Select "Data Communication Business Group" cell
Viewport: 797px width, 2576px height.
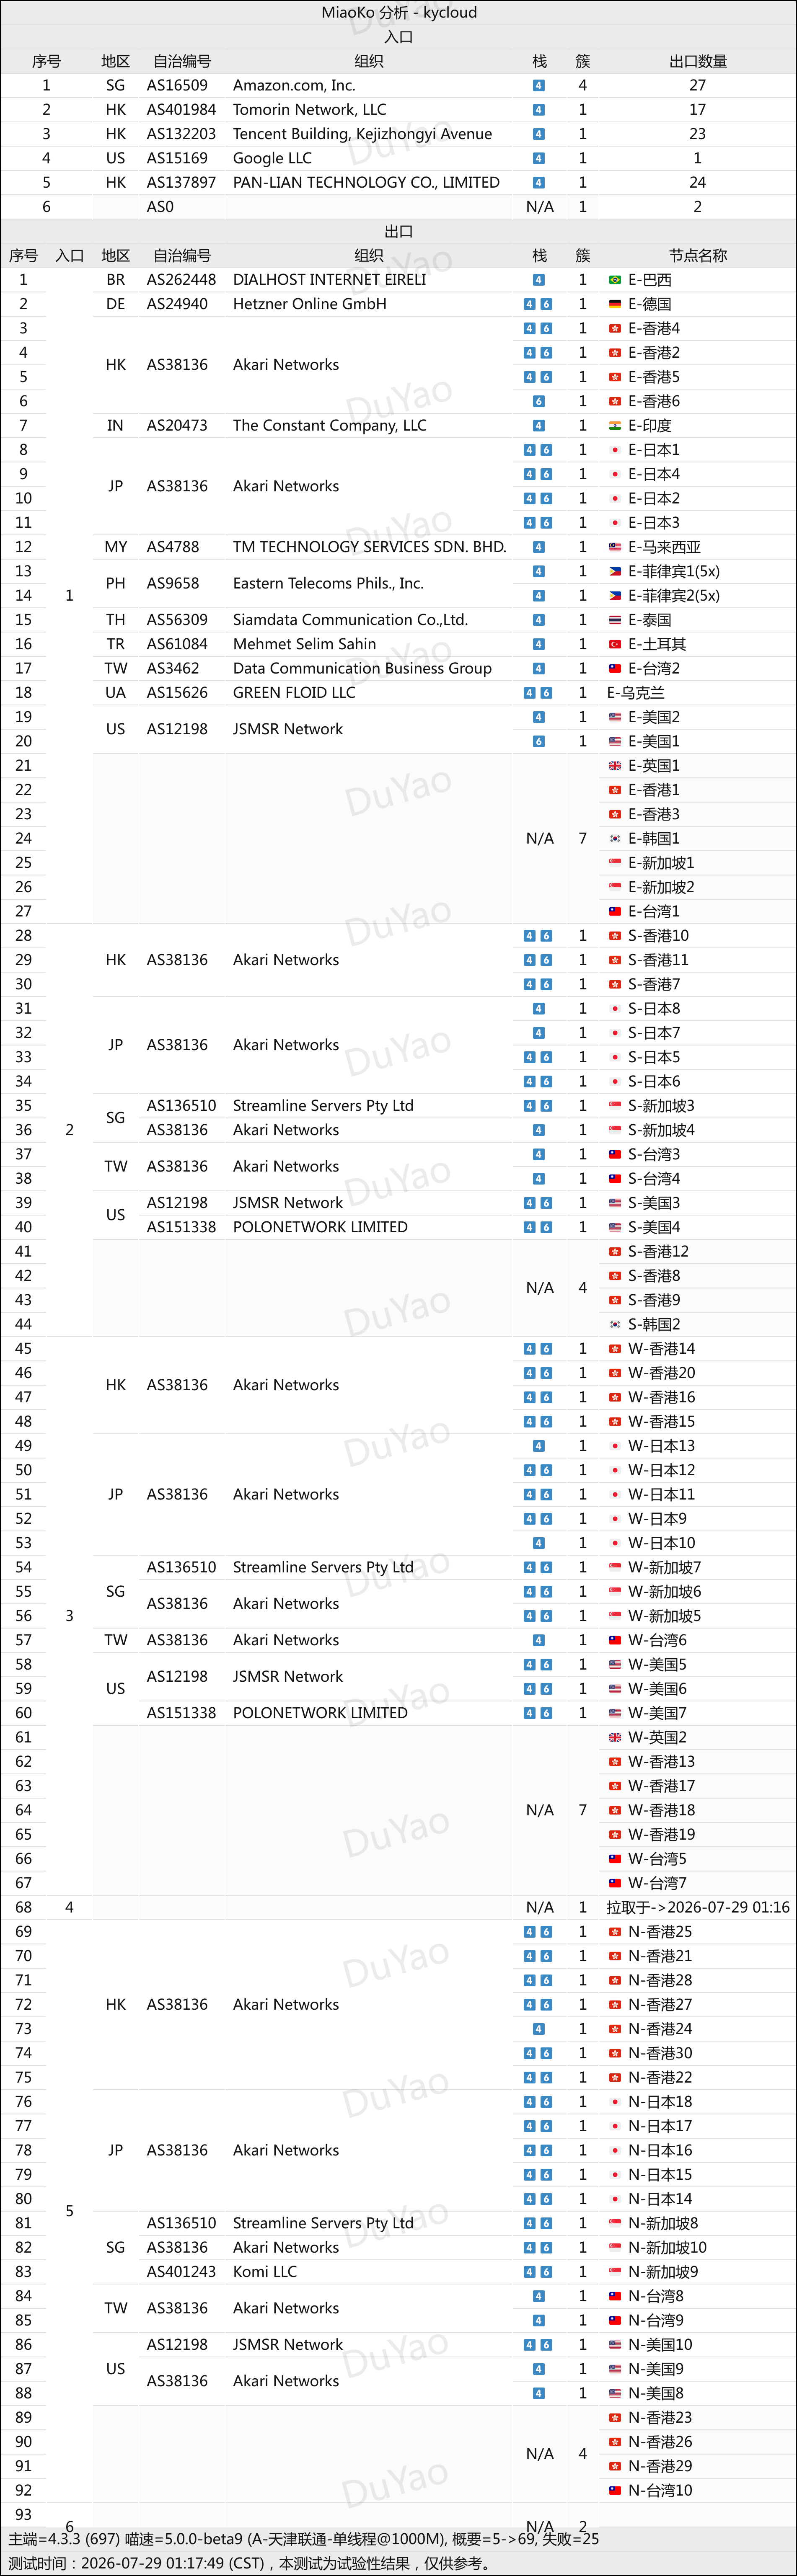click(362, 668)
